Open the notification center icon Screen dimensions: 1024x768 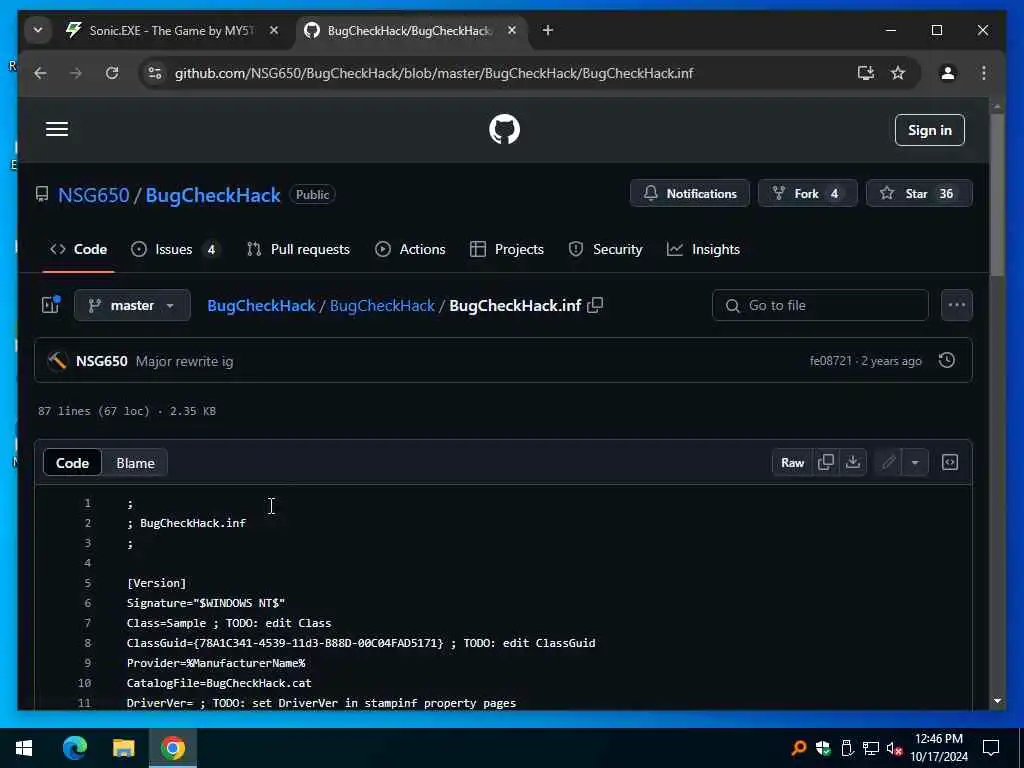tap(991, 748)
